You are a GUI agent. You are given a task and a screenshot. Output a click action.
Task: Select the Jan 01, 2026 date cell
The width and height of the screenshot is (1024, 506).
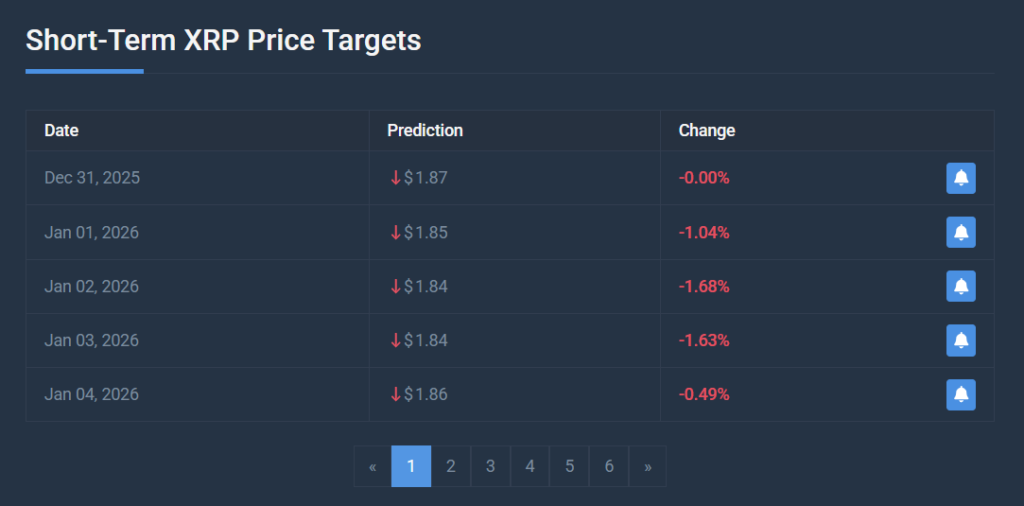pyautogui.click(x=91, y=232)
